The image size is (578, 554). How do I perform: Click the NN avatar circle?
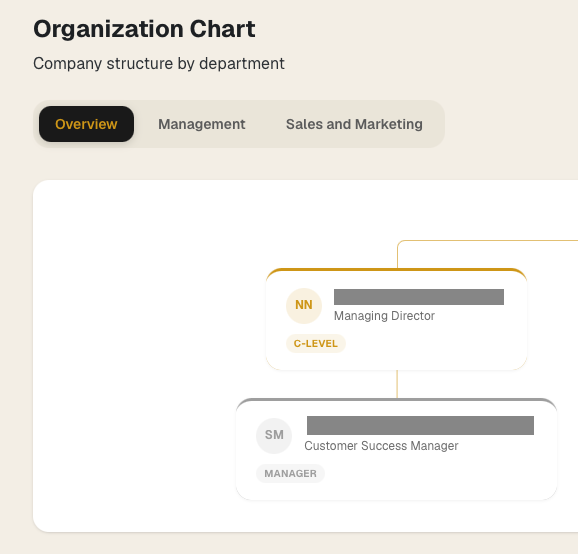pyautogui.click(x=304, y=306)
